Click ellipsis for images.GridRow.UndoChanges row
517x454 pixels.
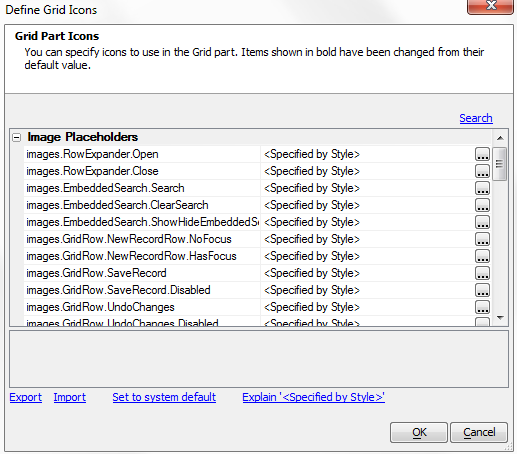click(482, 307)
